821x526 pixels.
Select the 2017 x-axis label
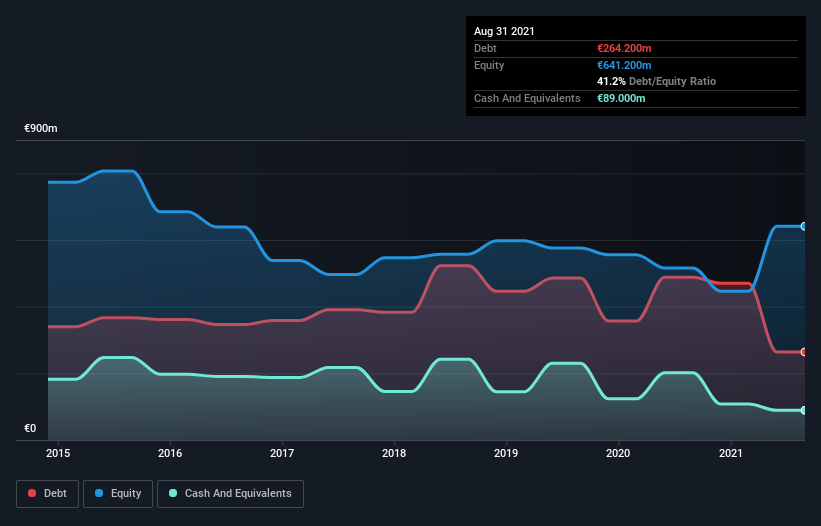282,453
